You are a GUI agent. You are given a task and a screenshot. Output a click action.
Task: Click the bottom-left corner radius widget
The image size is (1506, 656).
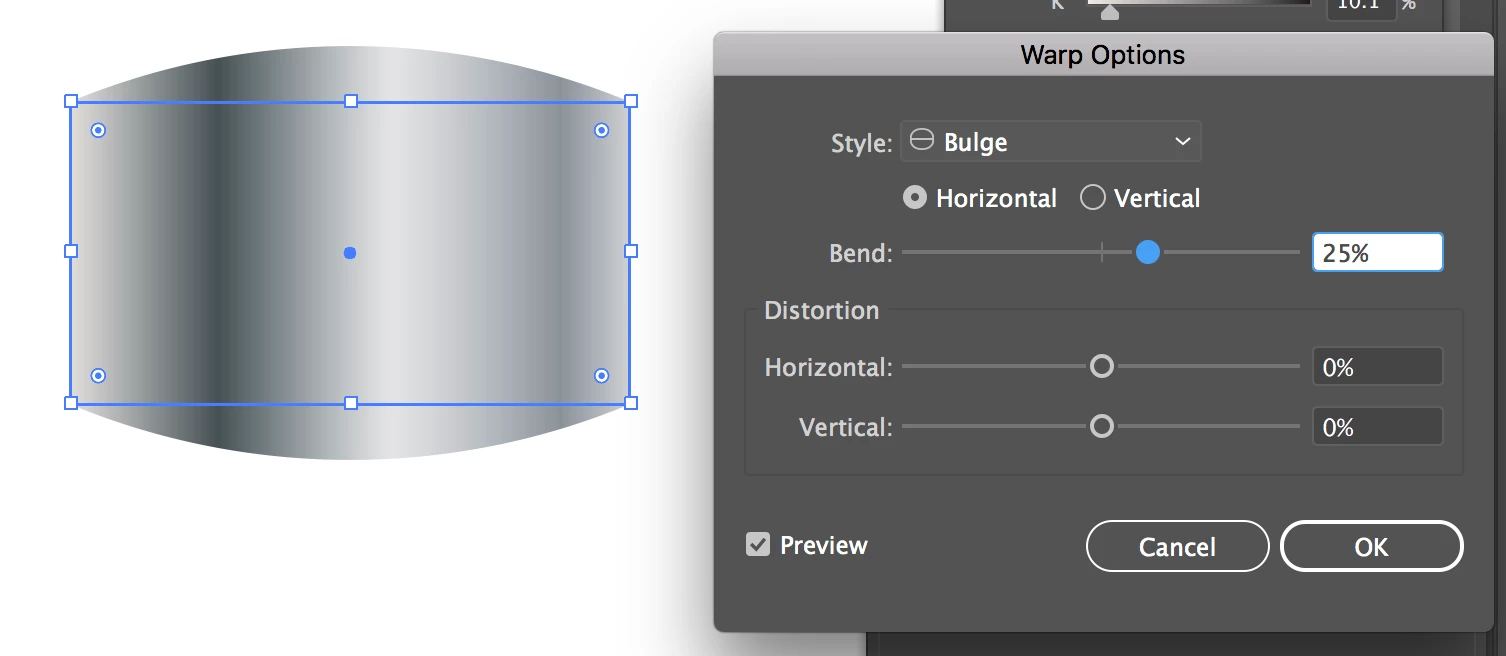98,375
